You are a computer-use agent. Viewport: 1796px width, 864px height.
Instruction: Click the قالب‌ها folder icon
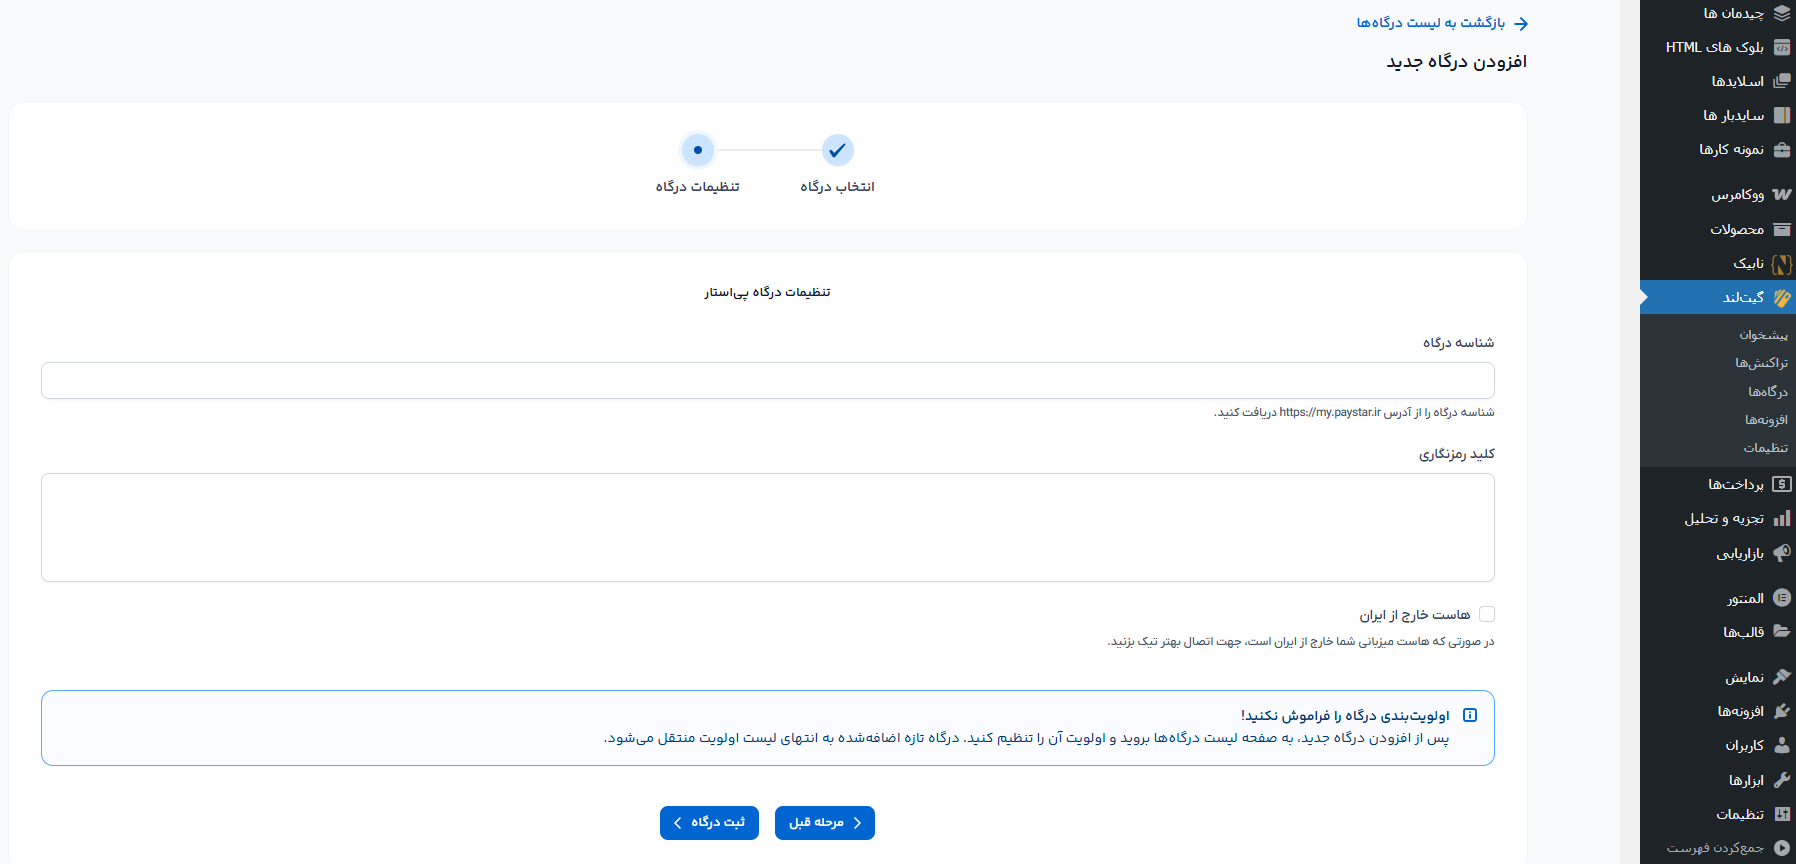coord(1781,631)
